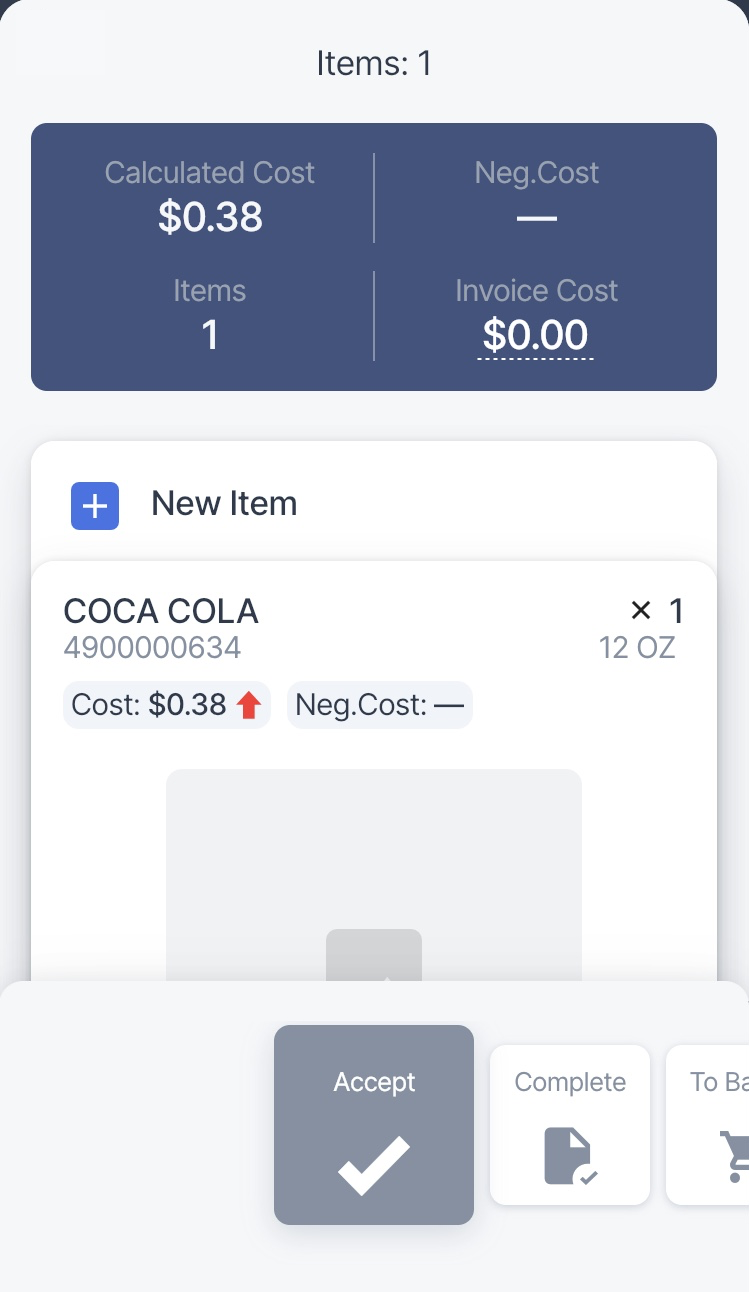The image size is (749, 1292).
Task: Click the Complete document icon
Action: point(569,1156)
